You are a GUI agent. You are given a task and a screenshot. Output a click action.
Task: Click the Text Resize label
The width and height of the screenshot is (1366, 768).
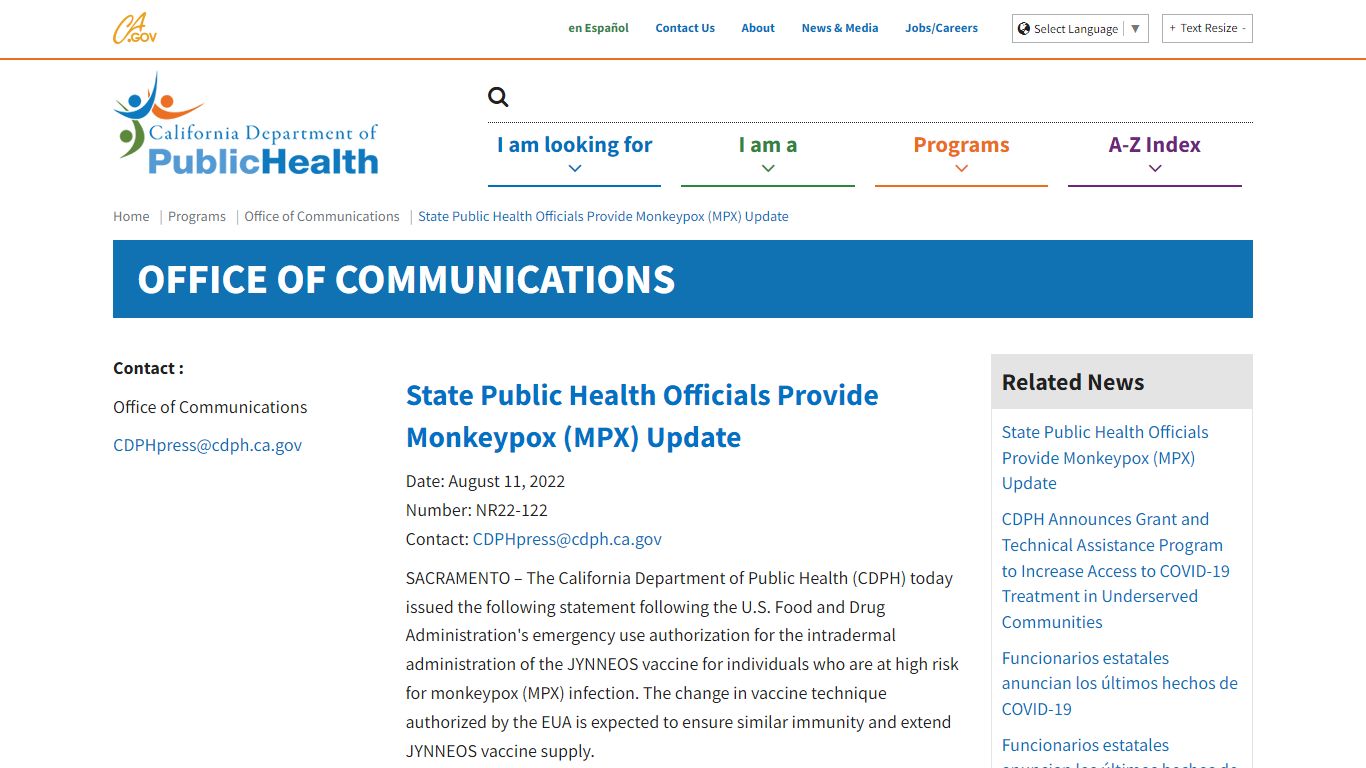pos(1209,28)
